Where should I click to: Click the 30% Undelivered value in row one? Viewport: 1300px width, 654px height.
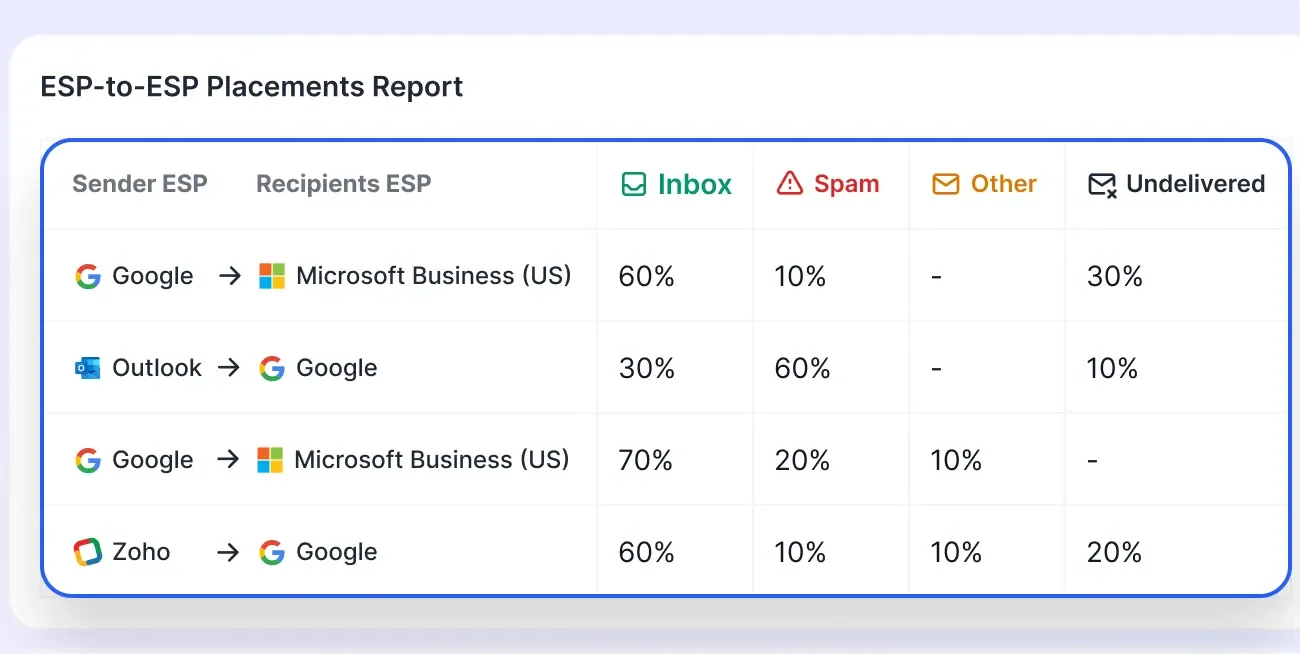(1114, 276)
